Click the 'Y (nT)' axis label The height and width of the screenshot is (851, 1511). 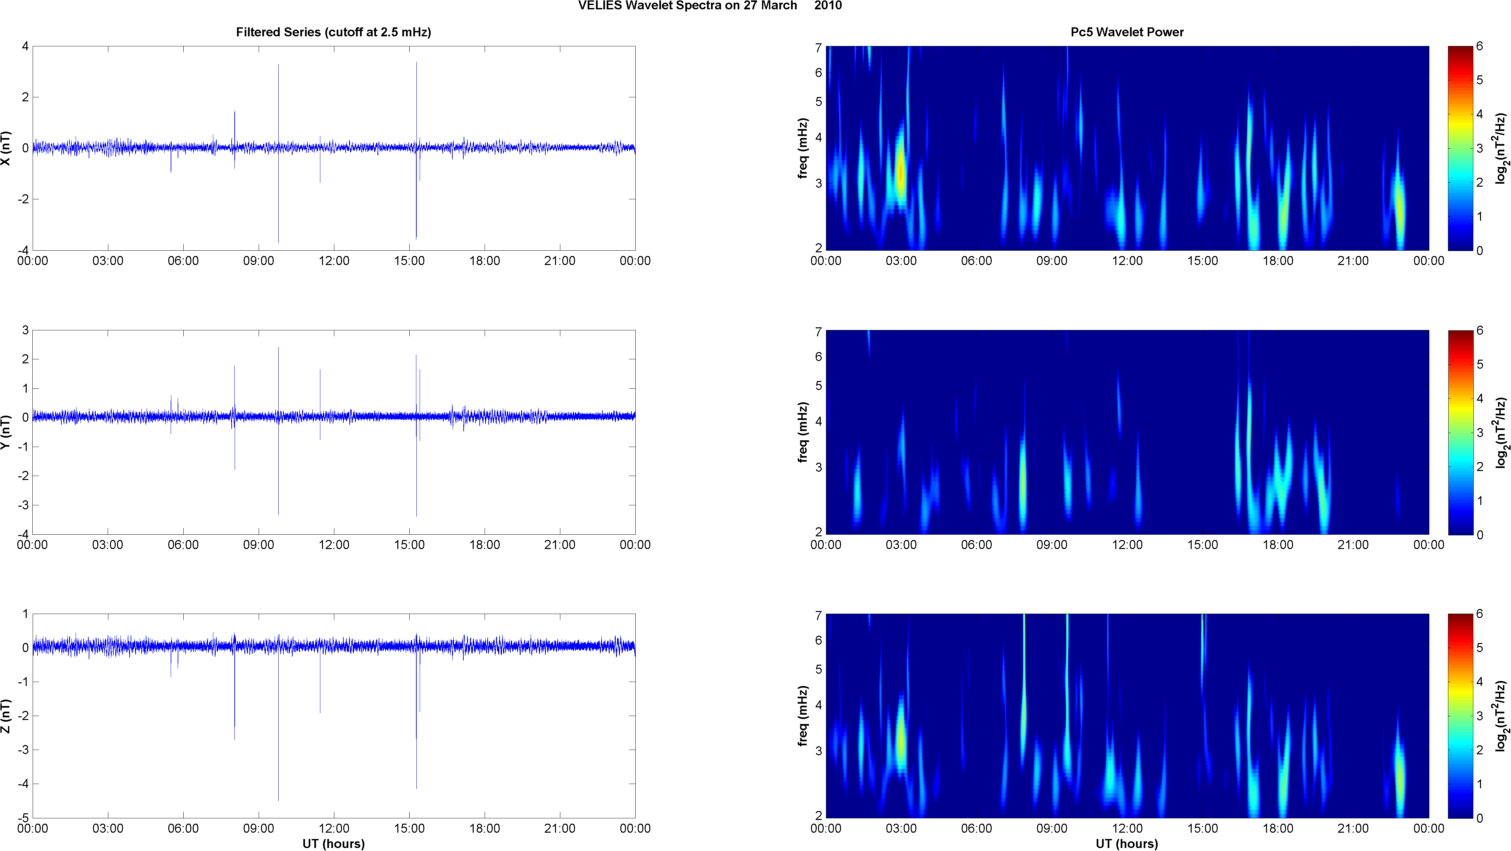pos(7,432)
